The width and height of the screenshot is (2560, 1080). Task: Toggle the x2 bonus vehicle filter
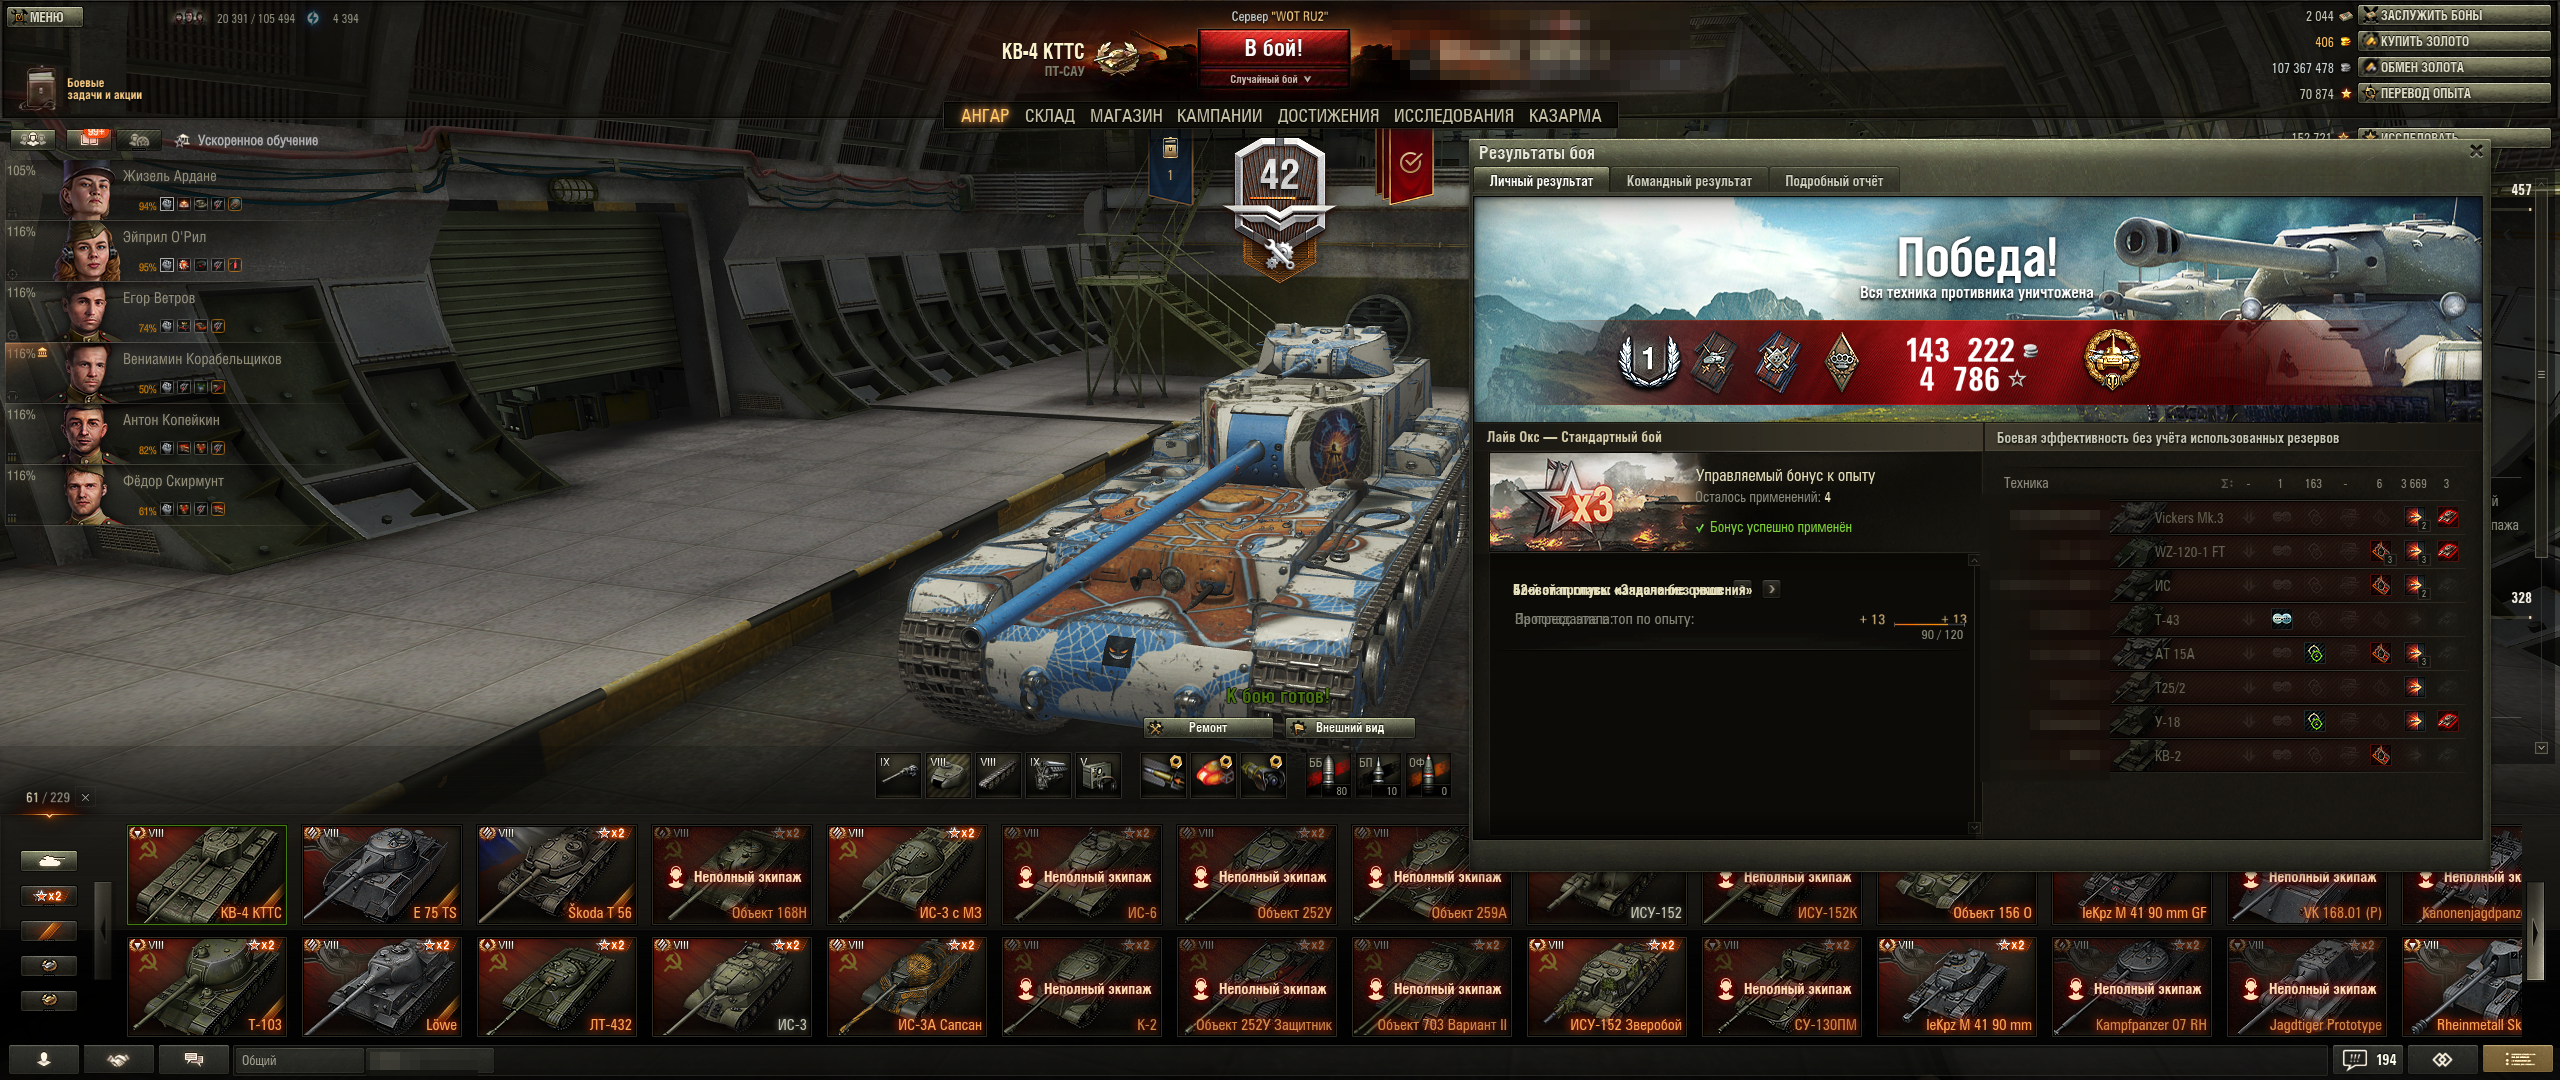(x=48, y=896)
